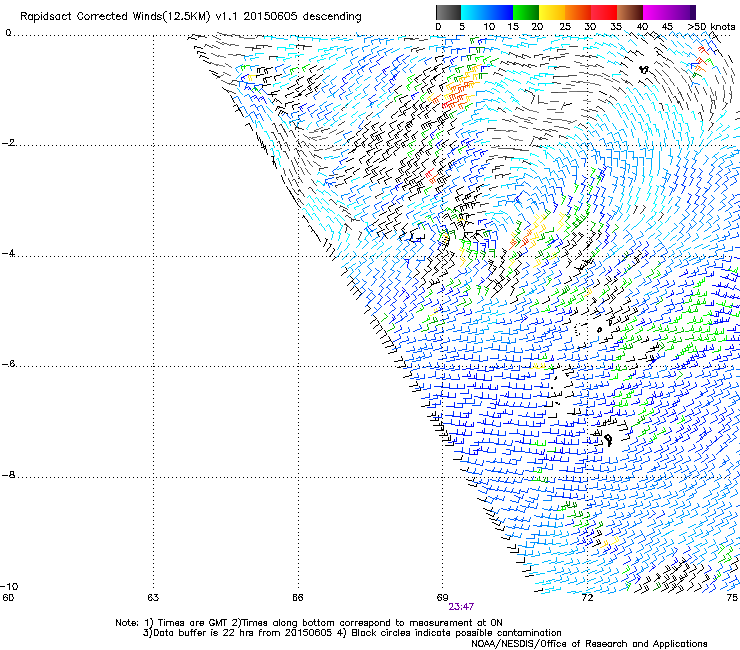The height and width of the screenshot is (650, 740).
Task: Click 'NOAA/NESDIS/Office of Research and Applications' credit
Action: tap(589, 644)
